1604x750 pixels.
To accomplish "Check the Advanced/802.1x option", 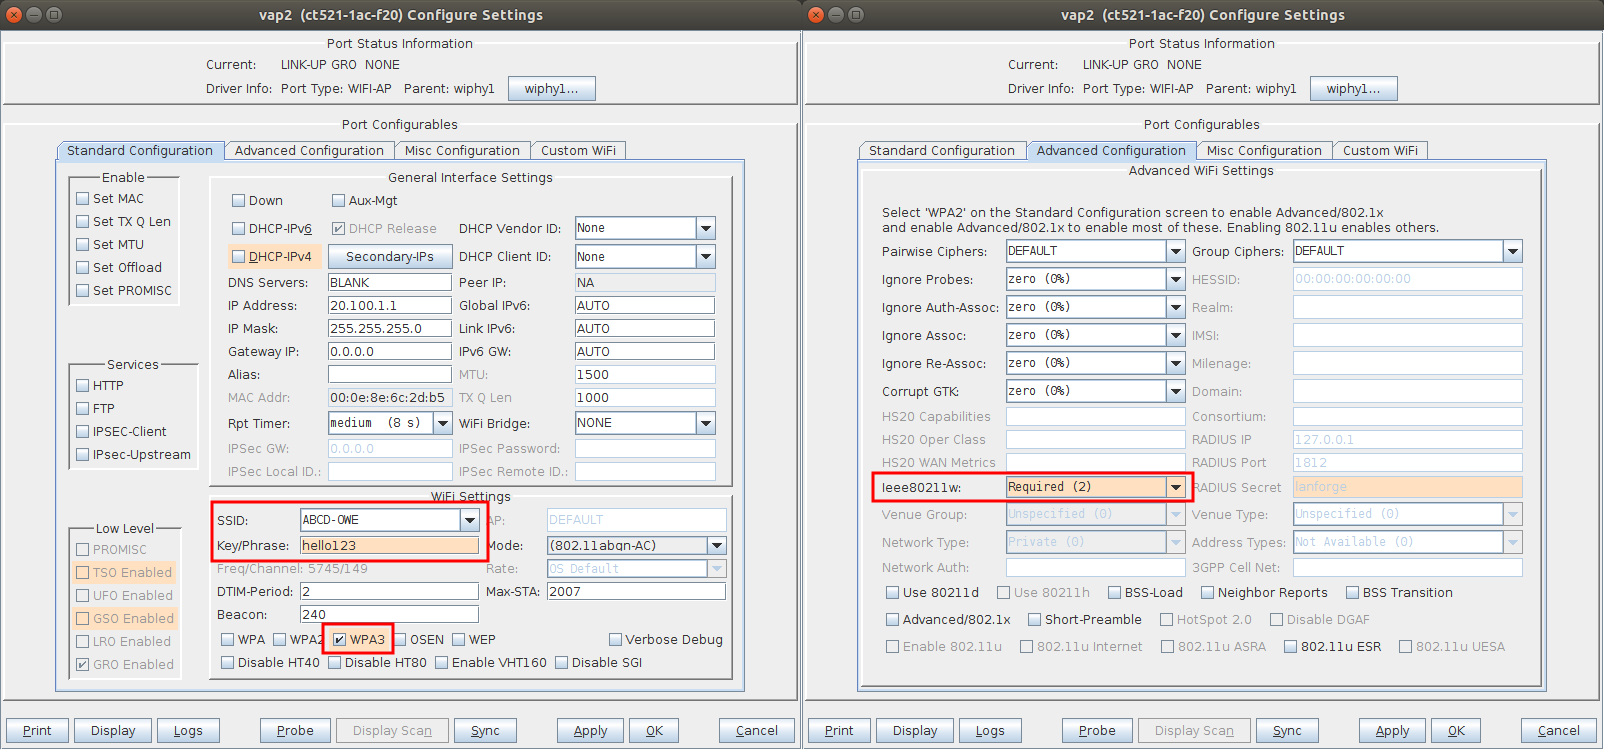I will tap(892, 620).
